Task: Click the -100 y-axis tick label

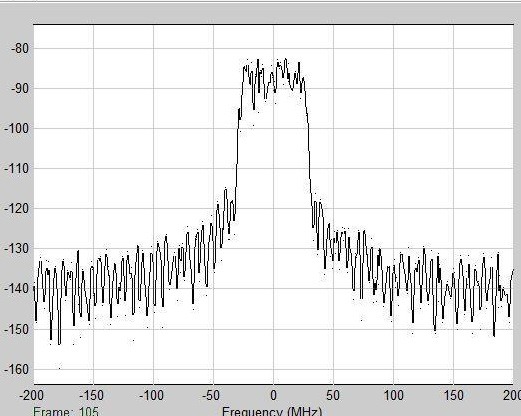Action: point(17,128)
